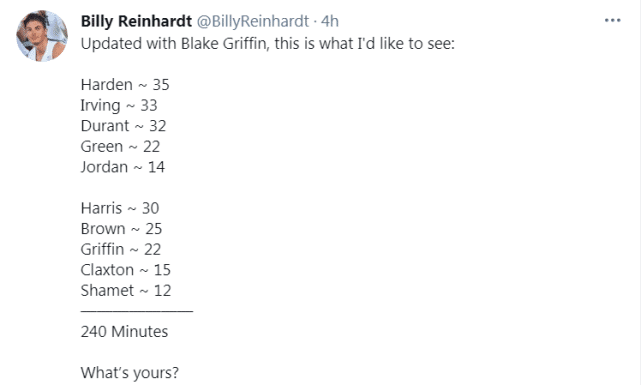Click the phrase 'this is what I'd like to see'
The height and width of the screenshot is (385, 641).
(x=363, y=43)
